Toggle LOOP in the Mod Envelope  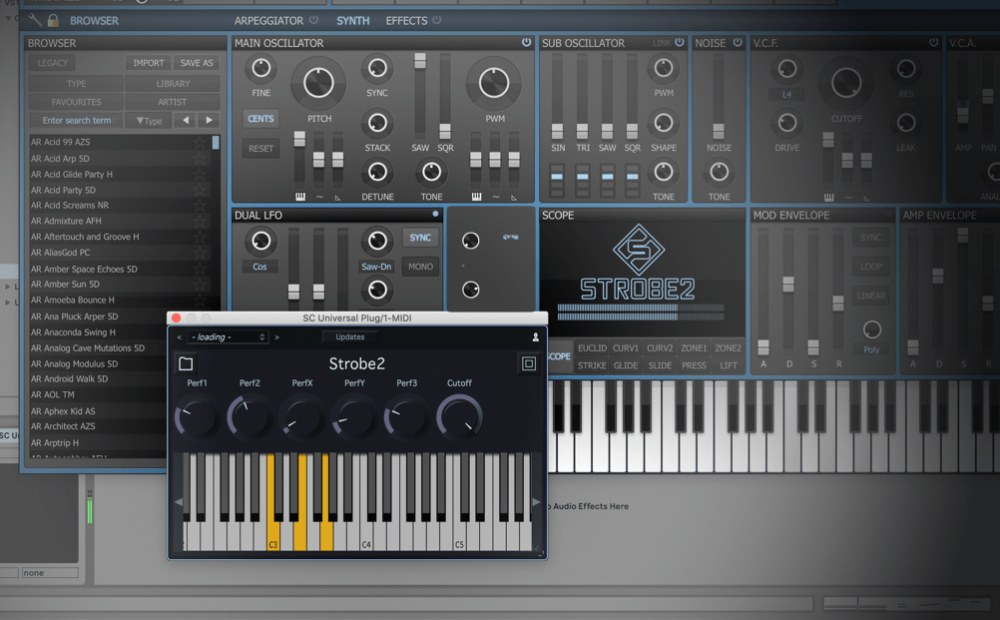click(871, 267)
